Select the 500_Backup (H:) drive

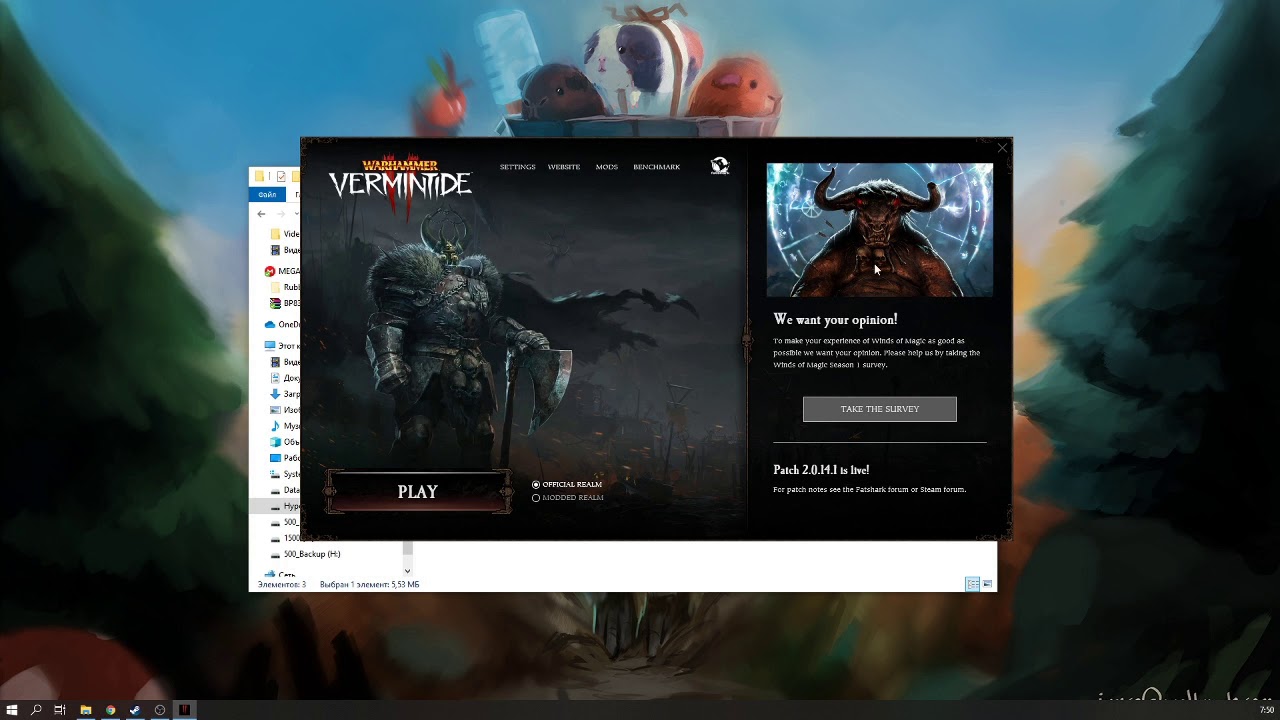[x=305, y=554]
